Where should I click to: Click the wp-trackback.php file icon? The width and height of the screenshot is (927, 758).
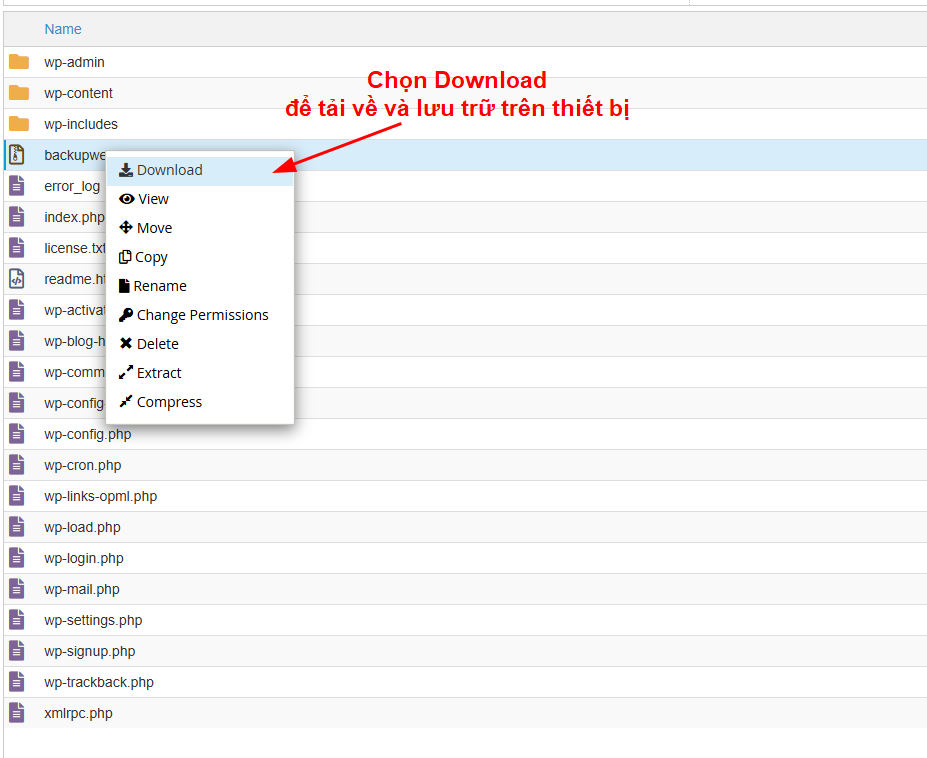tap(17, 682)
